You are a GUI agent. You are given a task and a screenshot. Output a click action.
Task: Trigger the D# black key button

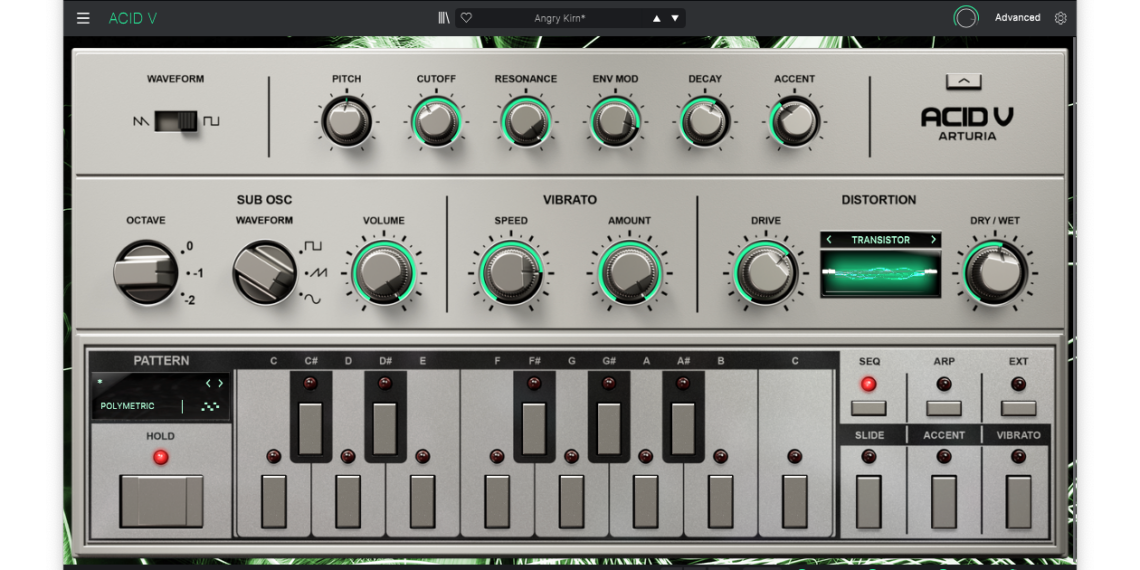[x=385, y=428]
